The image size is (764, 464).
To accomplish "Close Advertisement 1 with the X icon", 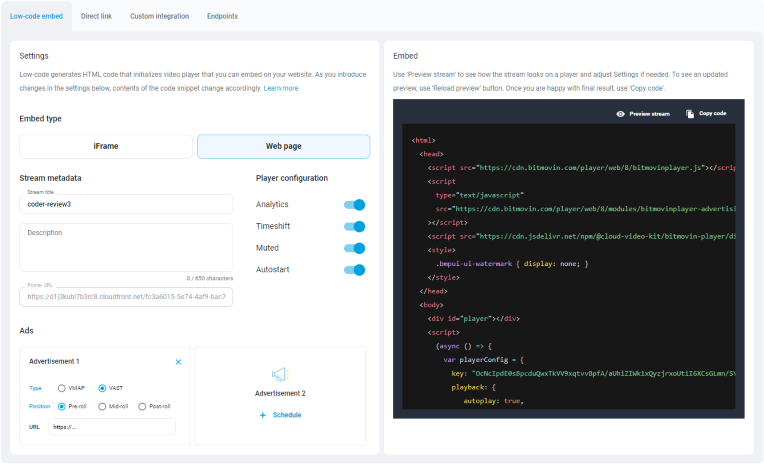I will coord(178,361).
